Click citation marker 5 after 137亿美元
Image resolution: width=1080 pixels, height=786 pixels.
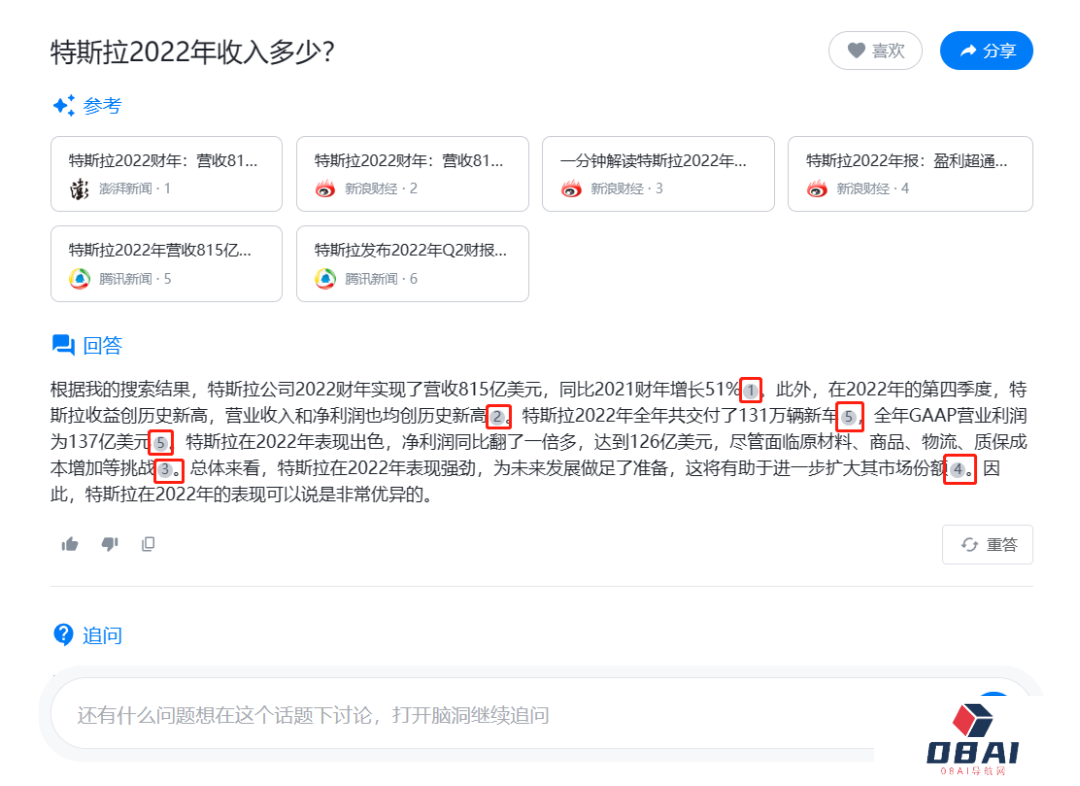(160, 442)
